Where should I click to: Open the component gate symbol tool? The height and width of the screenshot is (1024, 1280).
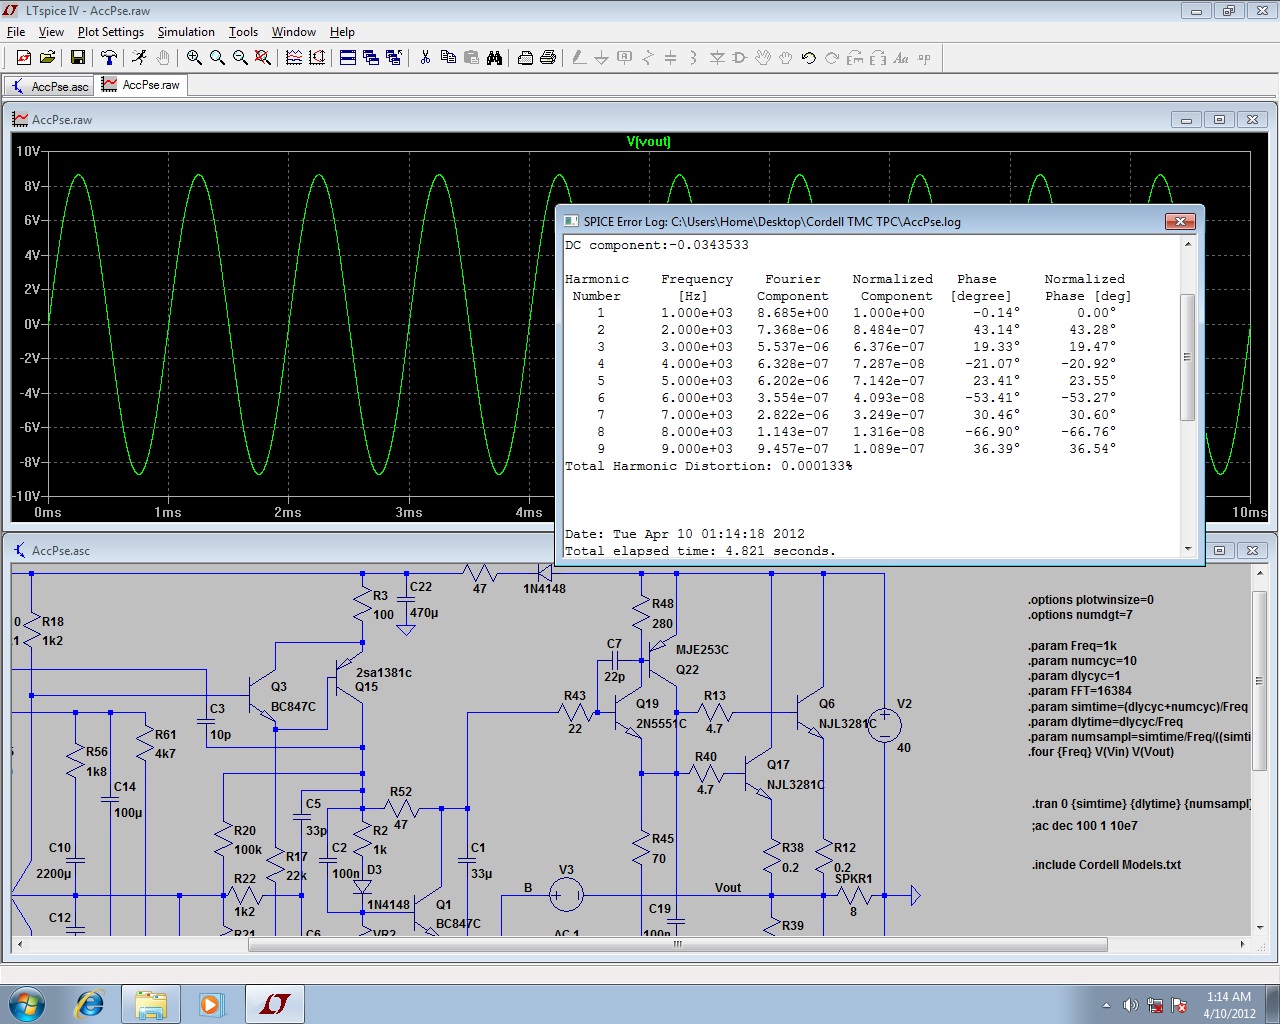tap(740, 58)
